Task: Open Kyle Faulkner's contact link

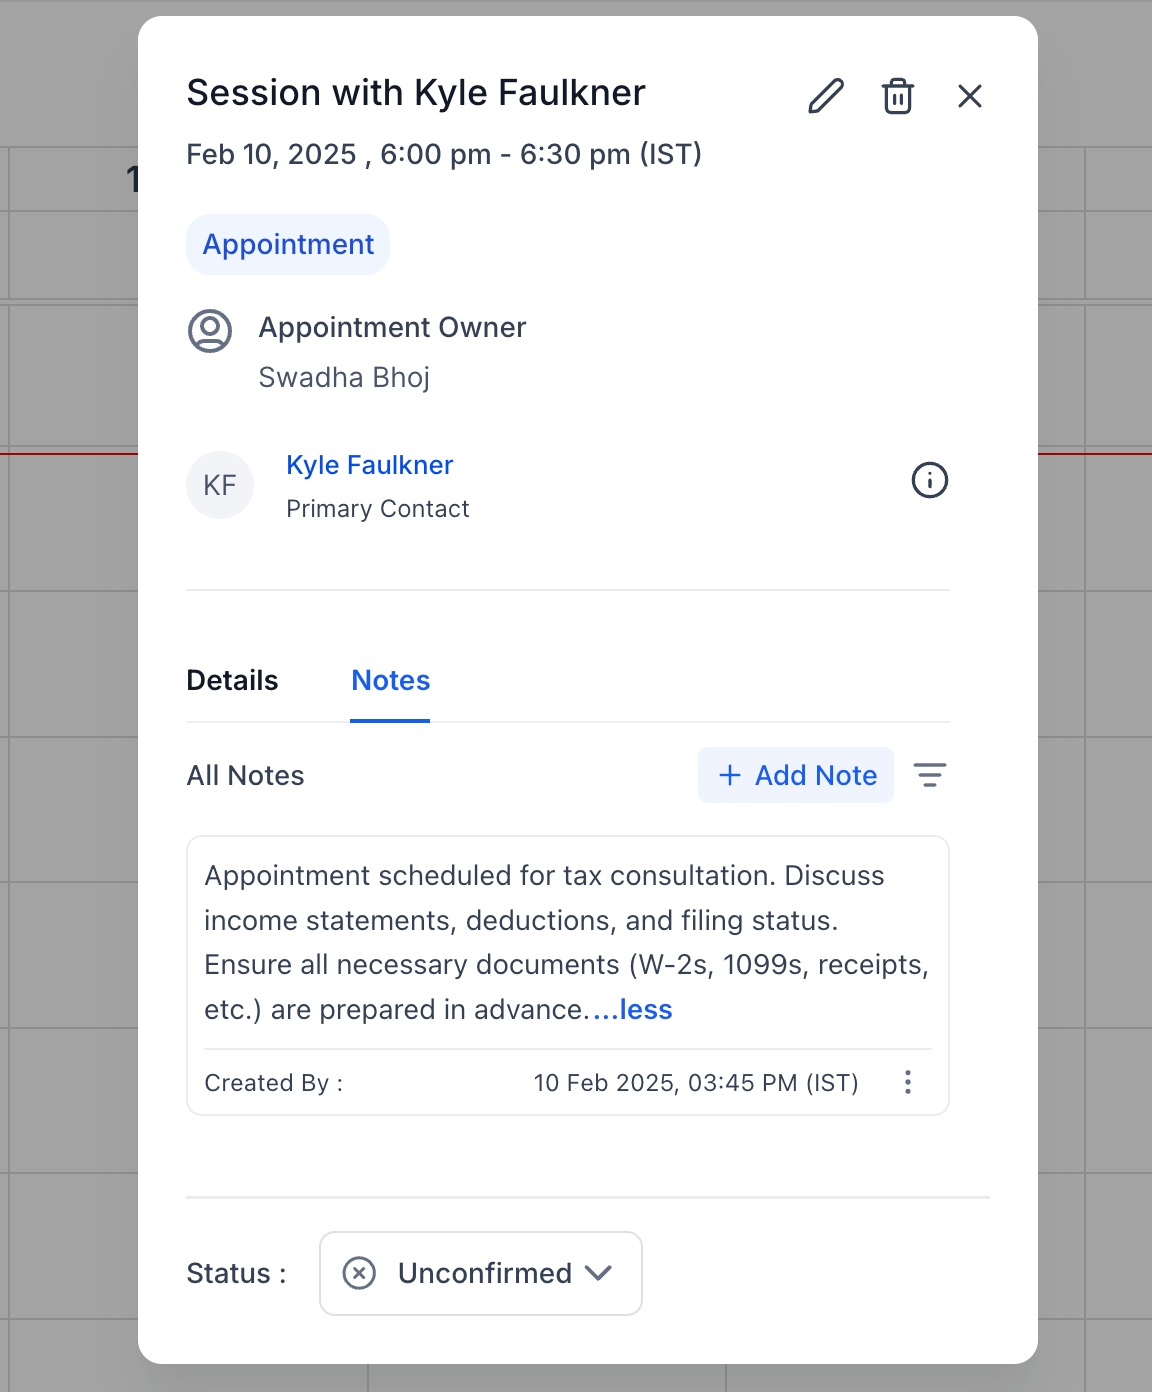Action: click(x=369, y=465)
